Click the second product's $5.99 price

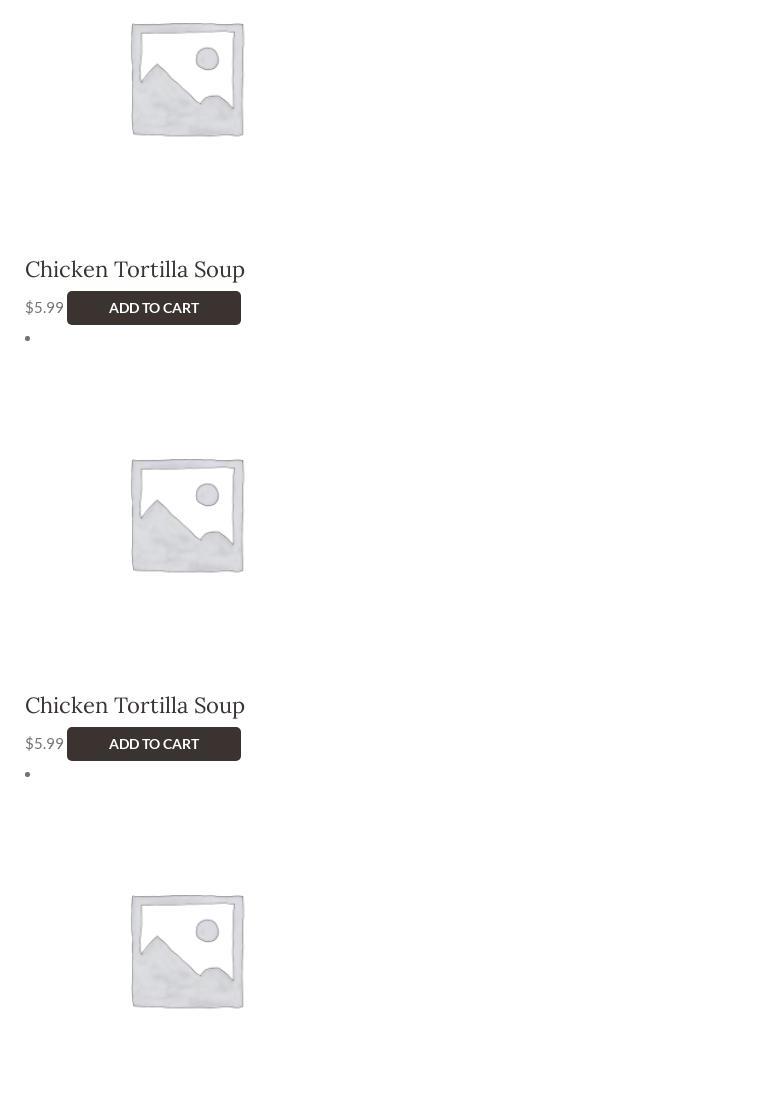click(x=44, y=744)
